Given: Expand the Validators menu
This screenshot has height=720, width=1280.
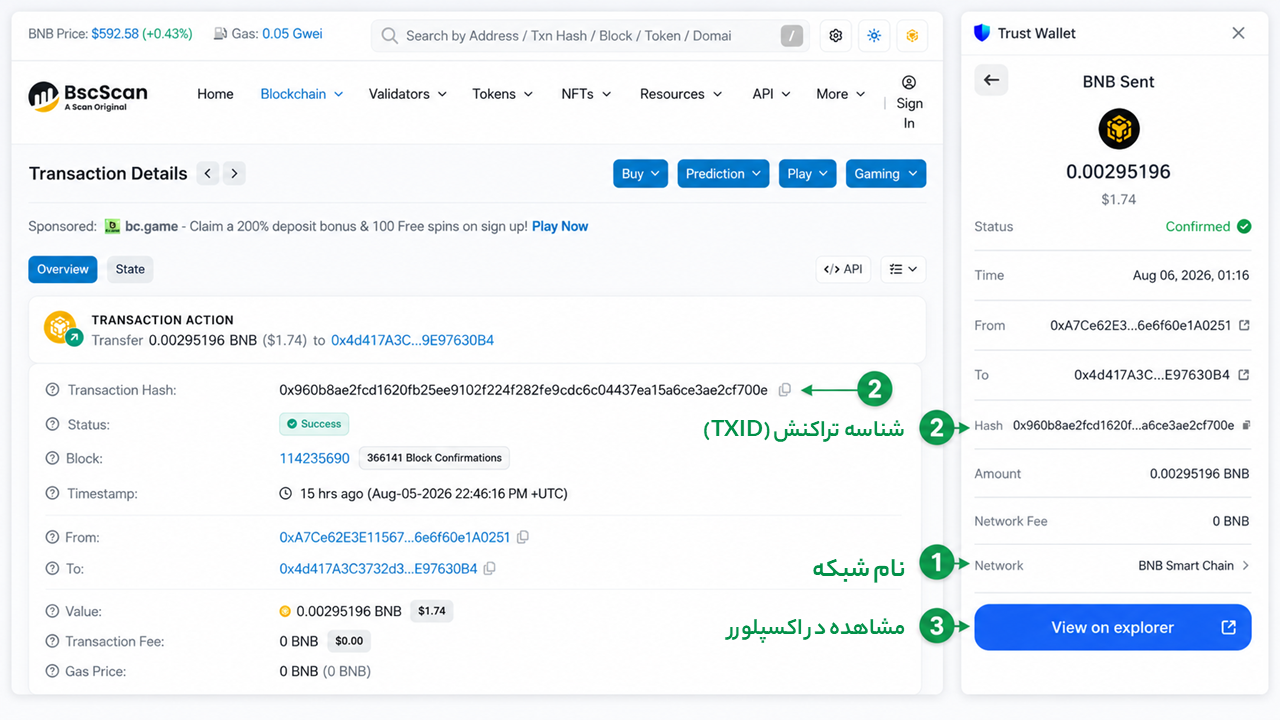Looking at the screenshot, I should (407, 94).
